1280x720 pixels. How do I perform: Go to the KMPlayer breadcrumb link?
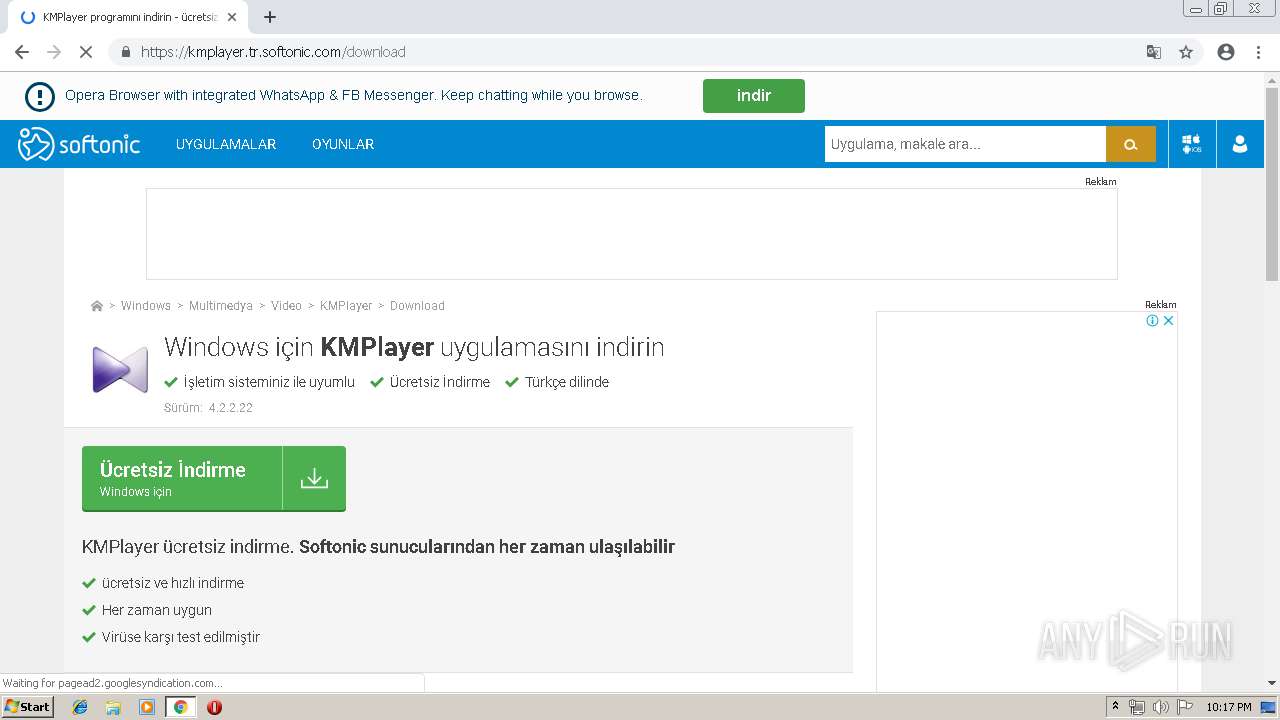[x=346, y=306]
